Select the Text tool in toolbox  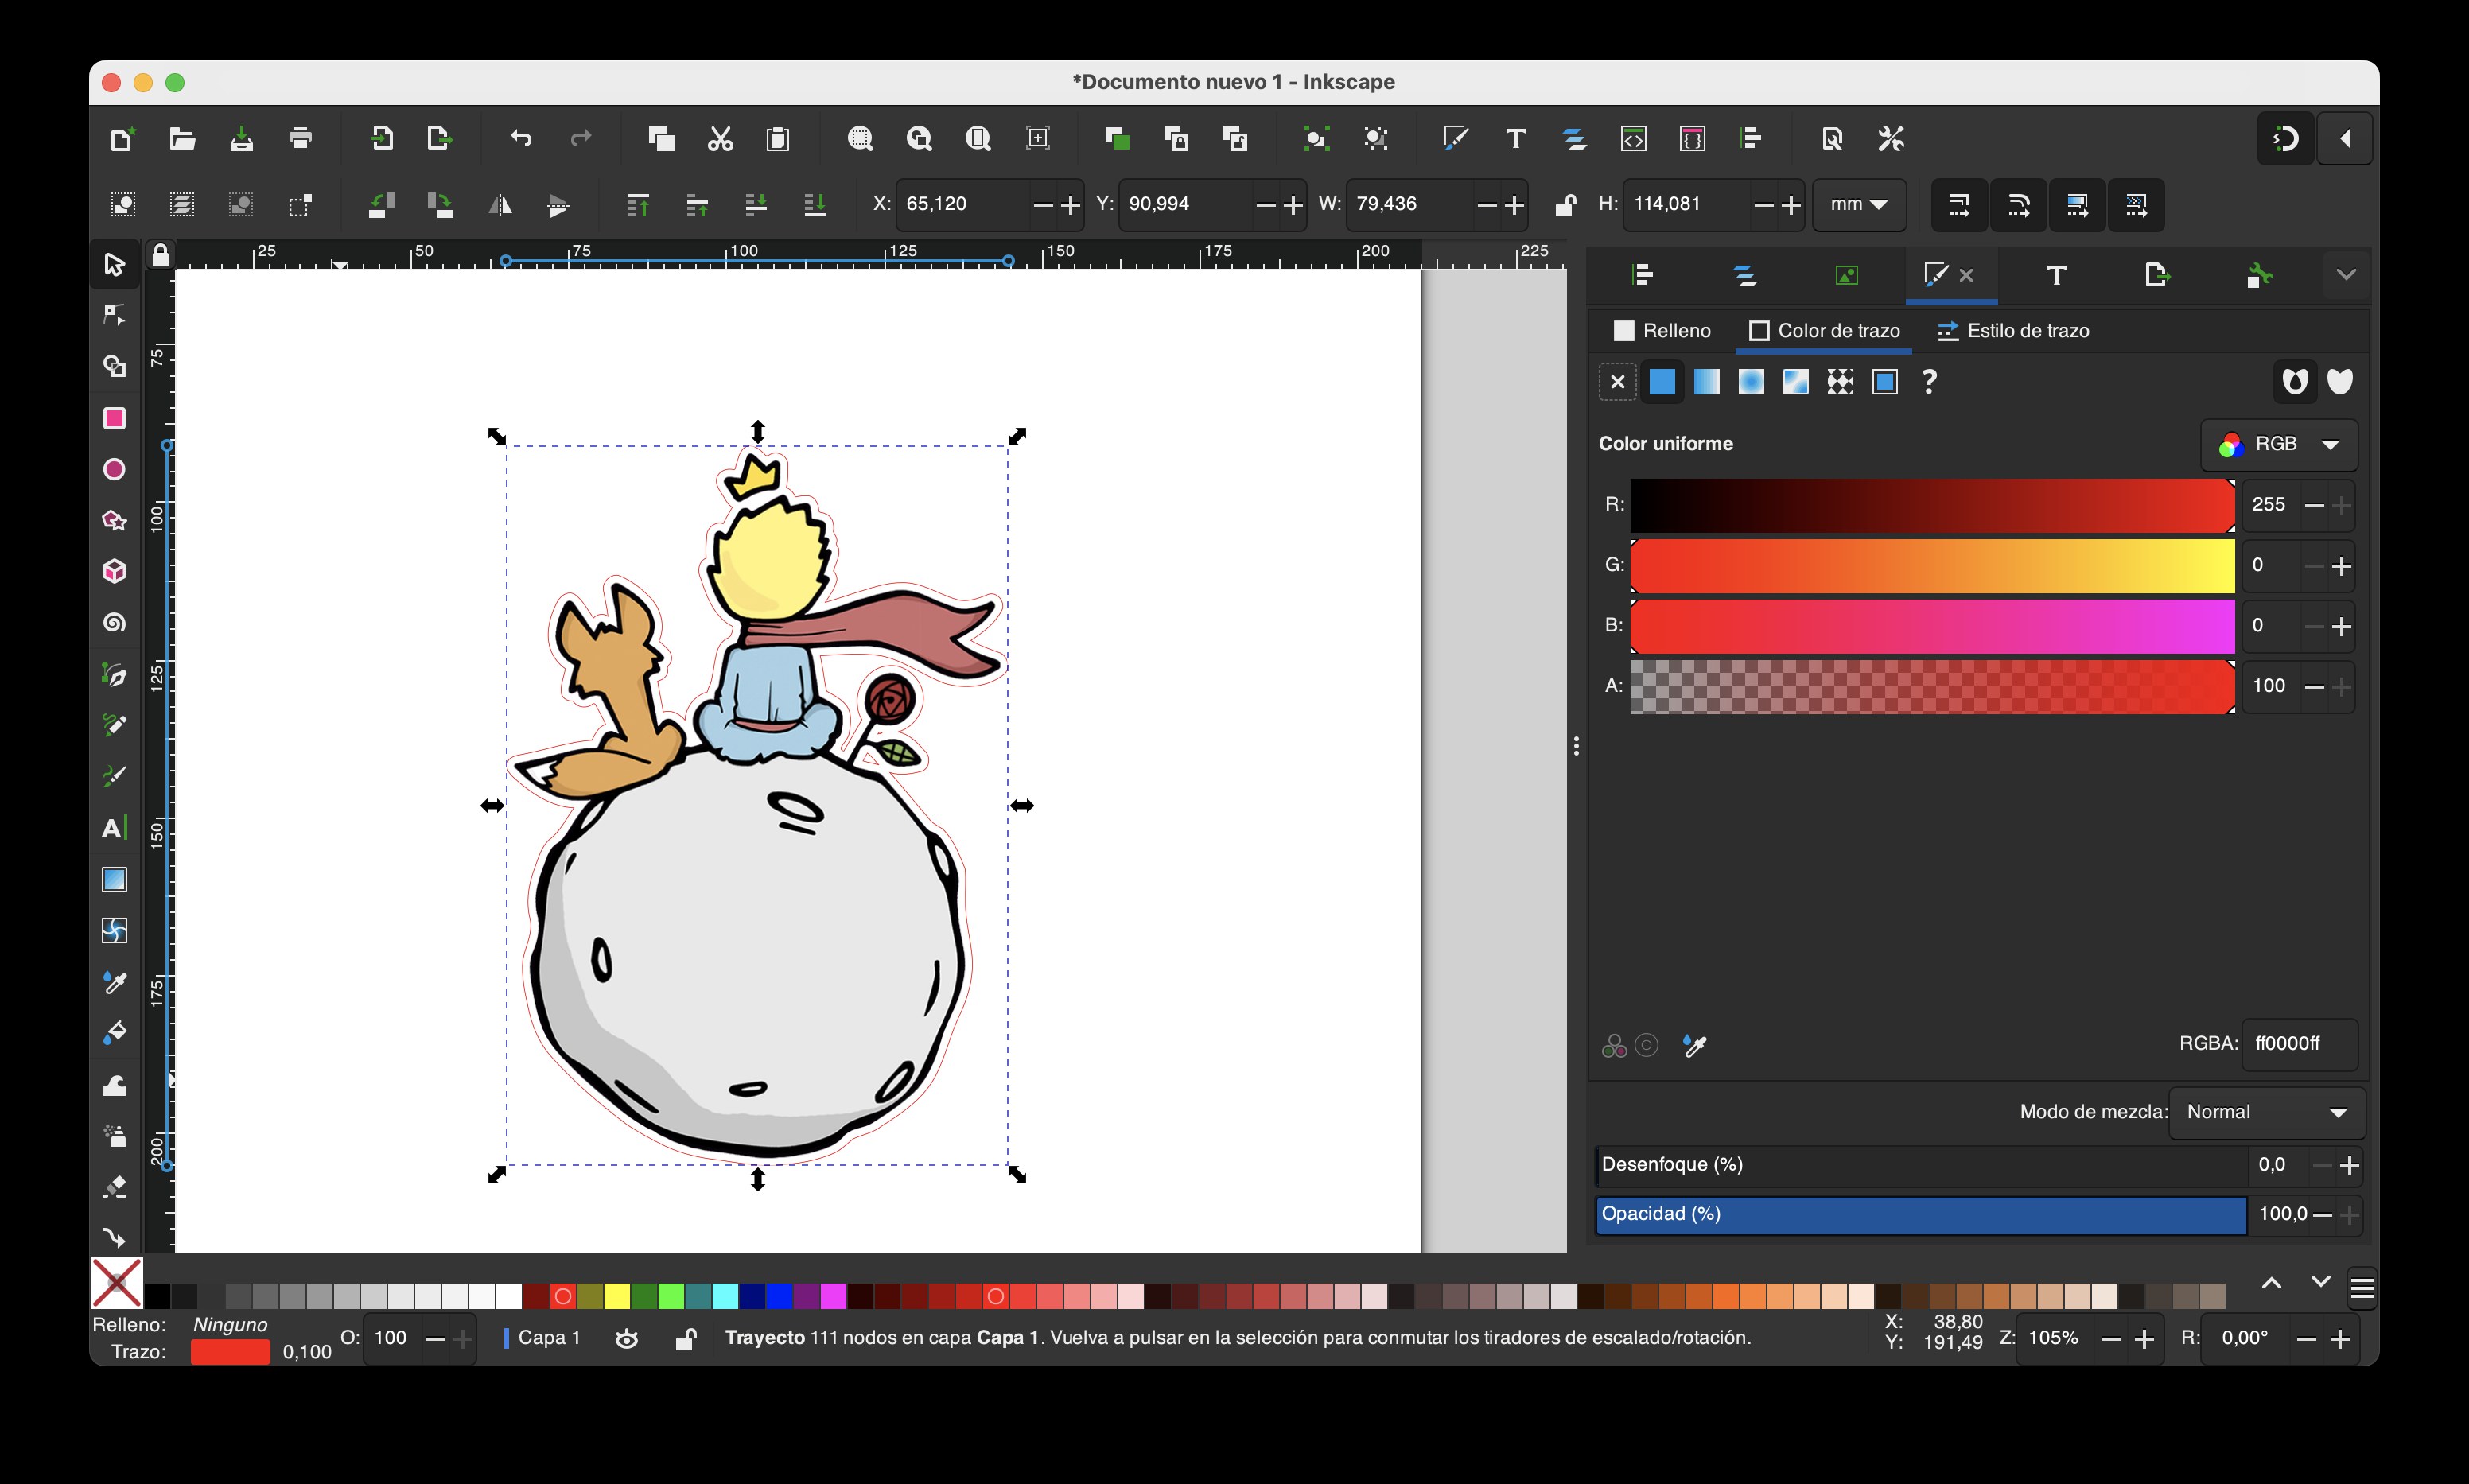(114, 828)
